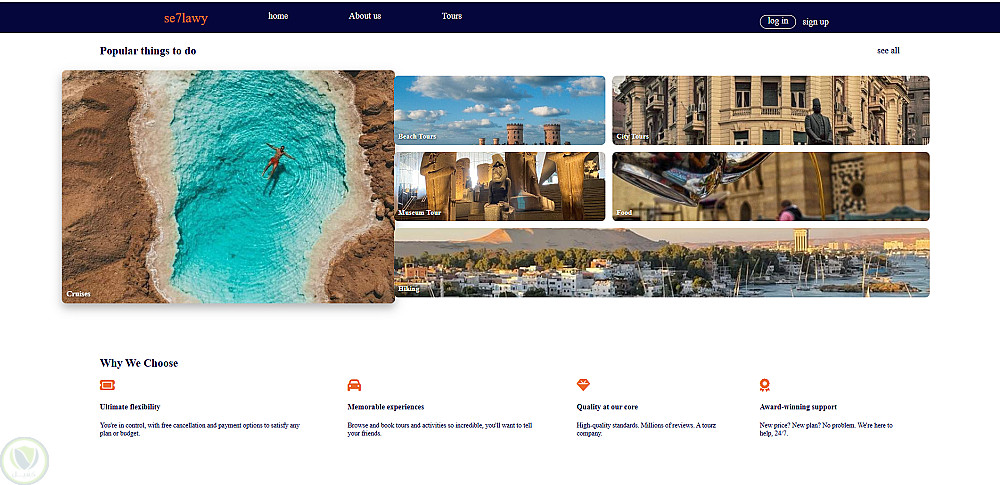Click the see all link
This screenshot has height=485, width=1000.
[888, 50]
